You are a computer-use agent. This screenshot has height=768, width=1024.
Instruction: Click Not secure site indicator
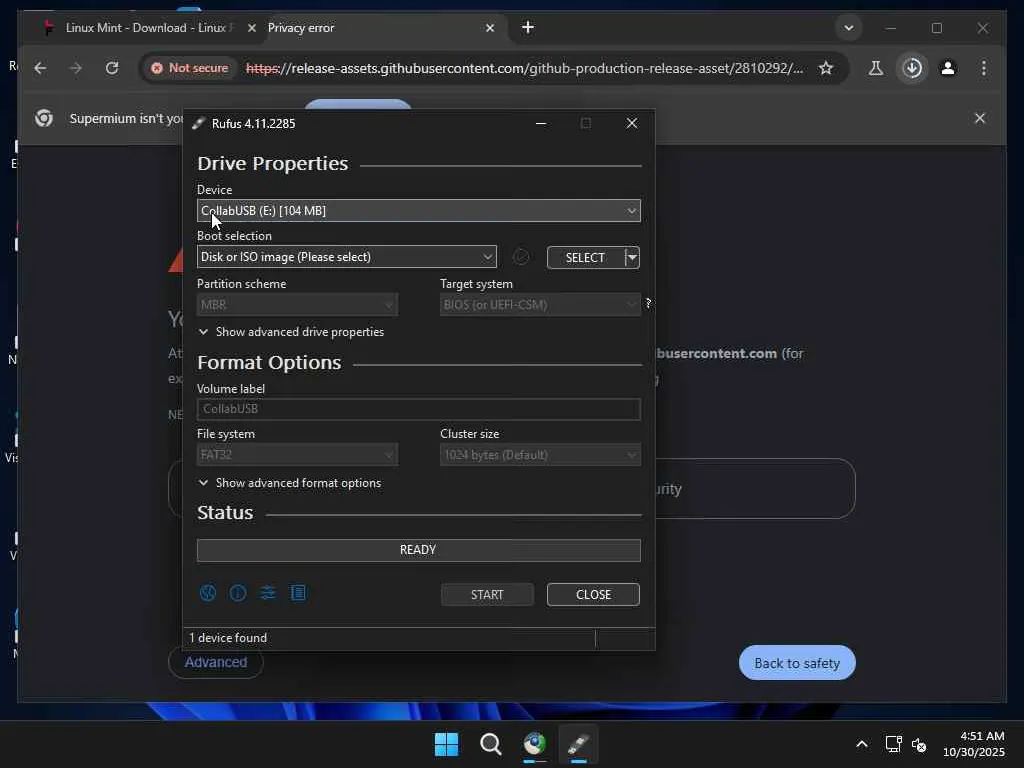click(x=190, y=68)
